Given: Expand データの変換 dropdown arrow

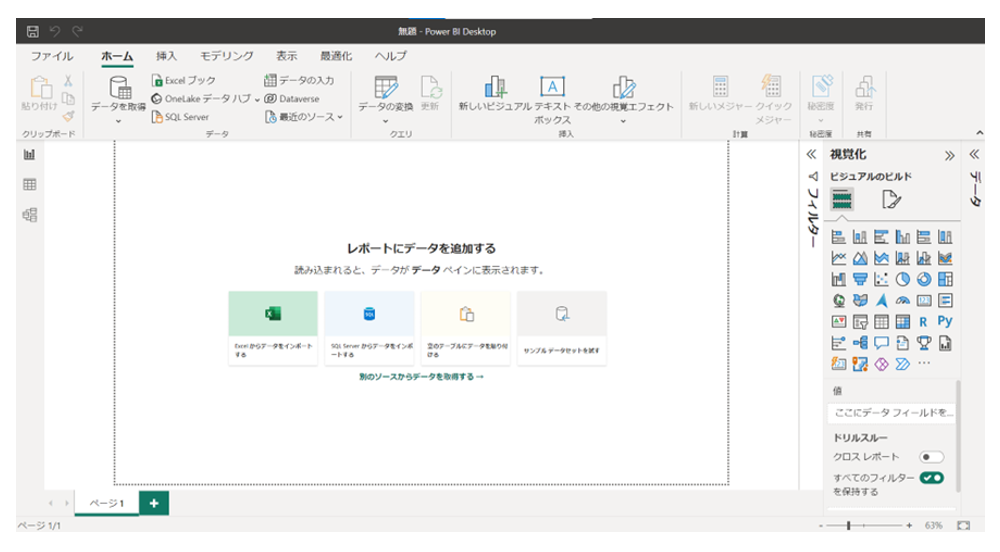Looking at the screenshot, I should click(385, 121).
